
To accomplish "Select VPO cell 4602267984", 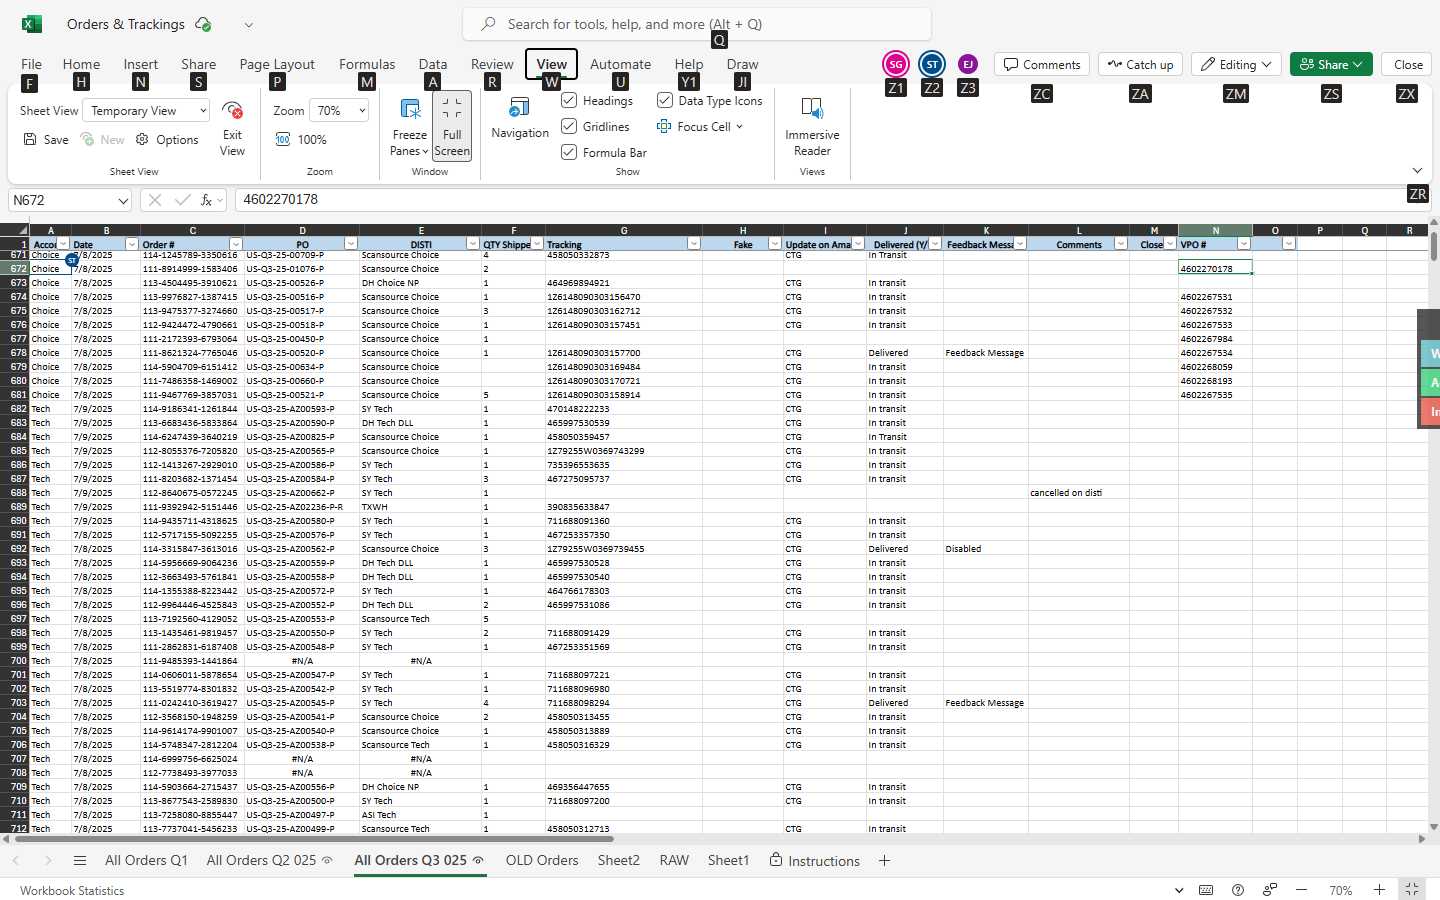I will (1215, 338).
